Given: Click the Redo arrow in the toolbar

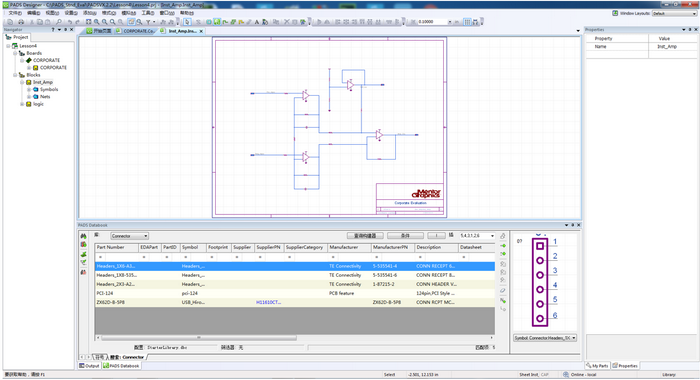Looking at the screenshot, I should (77, 22).
